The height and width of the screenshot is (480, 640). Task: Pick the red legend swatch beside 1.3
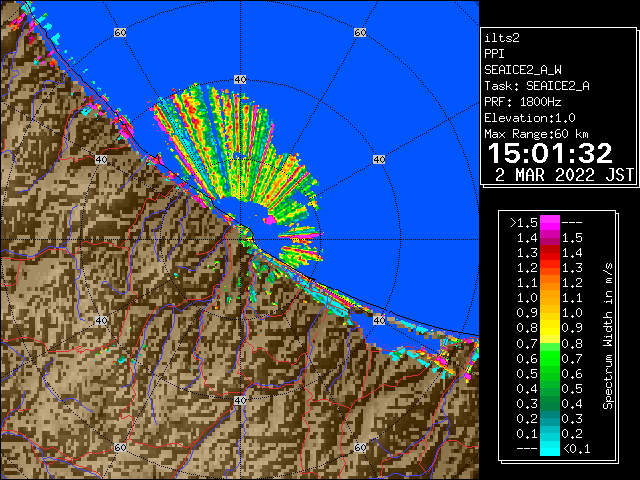[x=550, y=253]
